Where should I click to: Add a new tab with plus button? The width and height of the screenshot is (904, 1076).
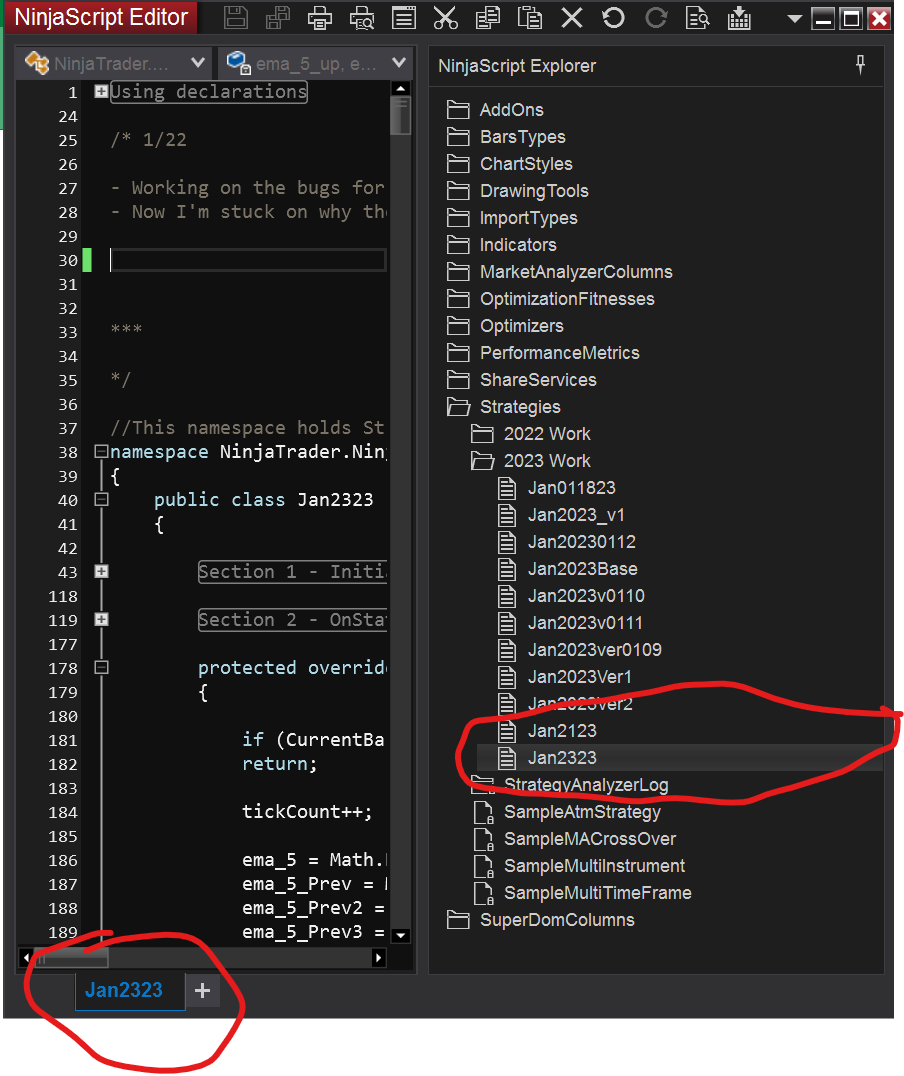tap(202, 990)
